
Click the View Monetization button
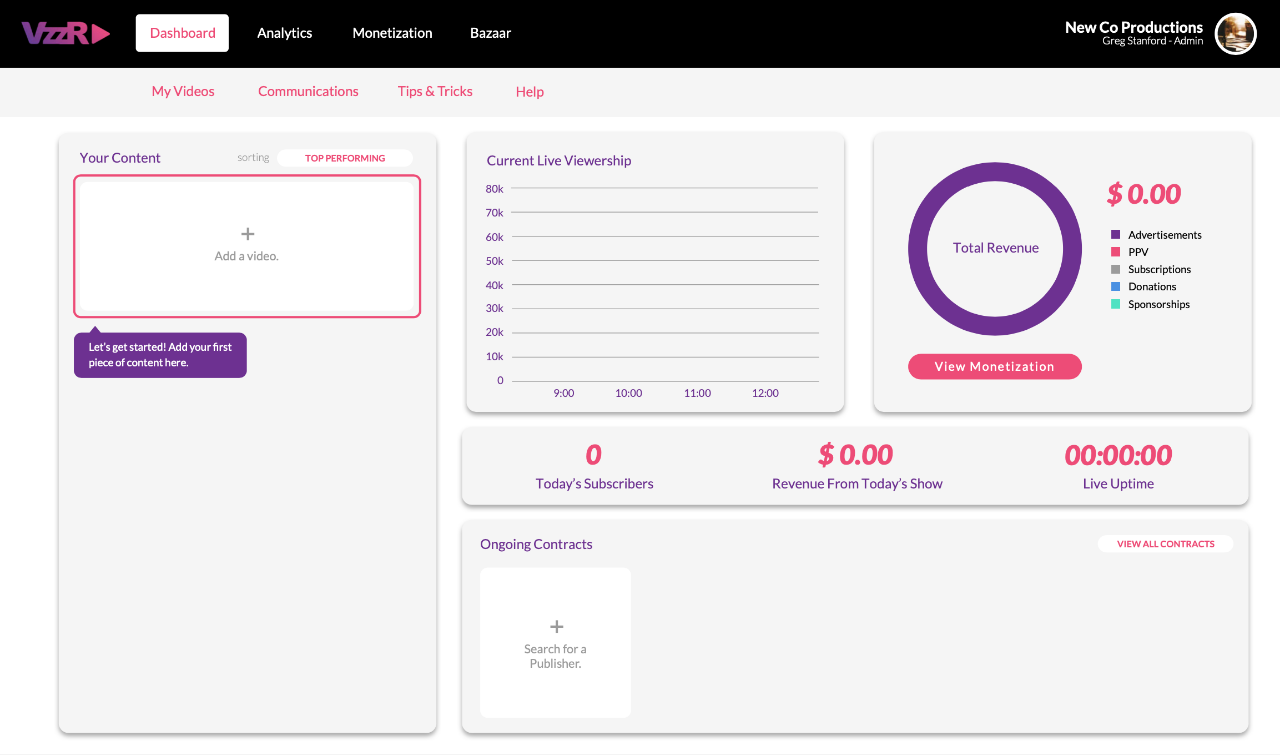pyautogui.click(x=995, y=367)
